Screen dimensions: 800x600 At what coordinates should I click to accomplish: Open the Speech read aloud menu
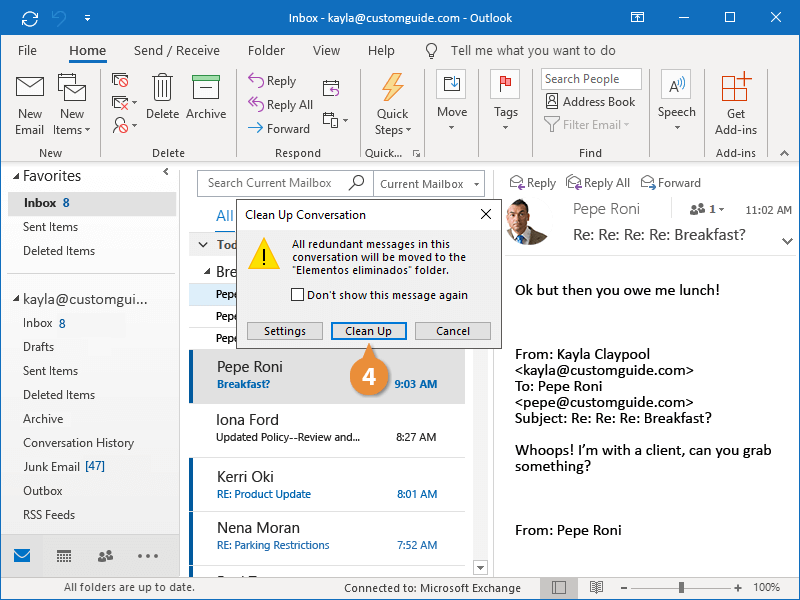pos(676,101)
